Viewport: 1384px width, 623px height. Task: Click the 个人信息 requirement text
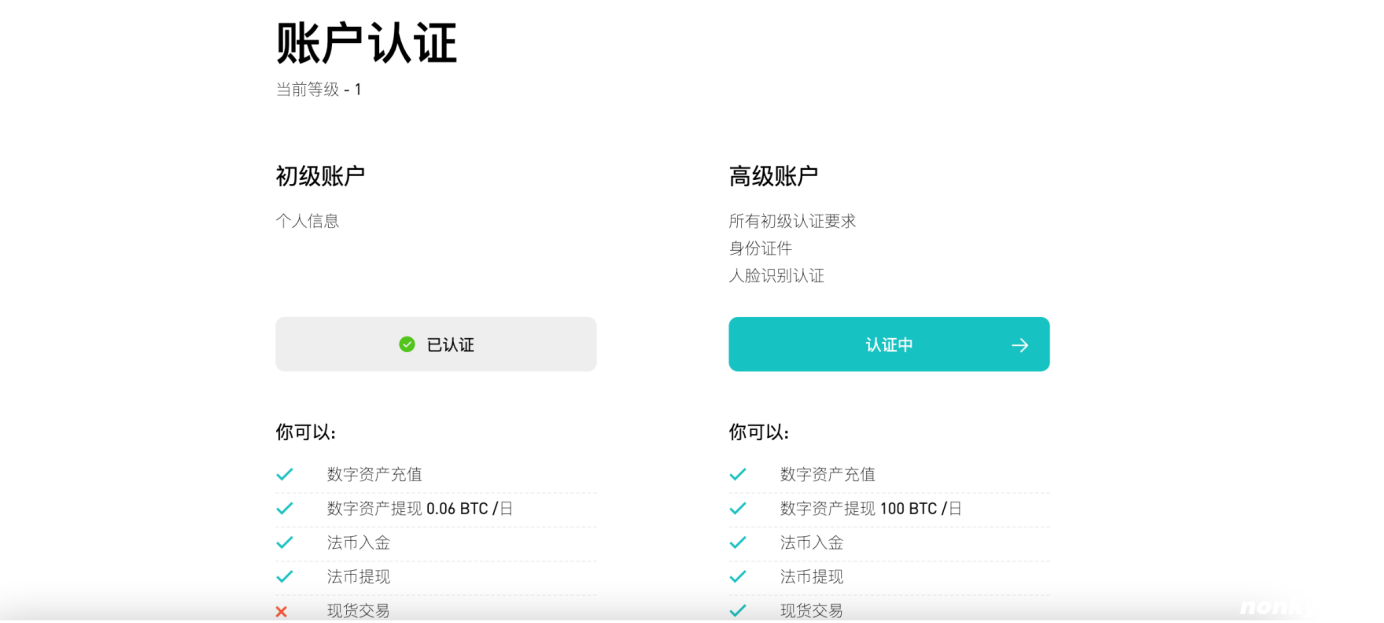(308, 221)
